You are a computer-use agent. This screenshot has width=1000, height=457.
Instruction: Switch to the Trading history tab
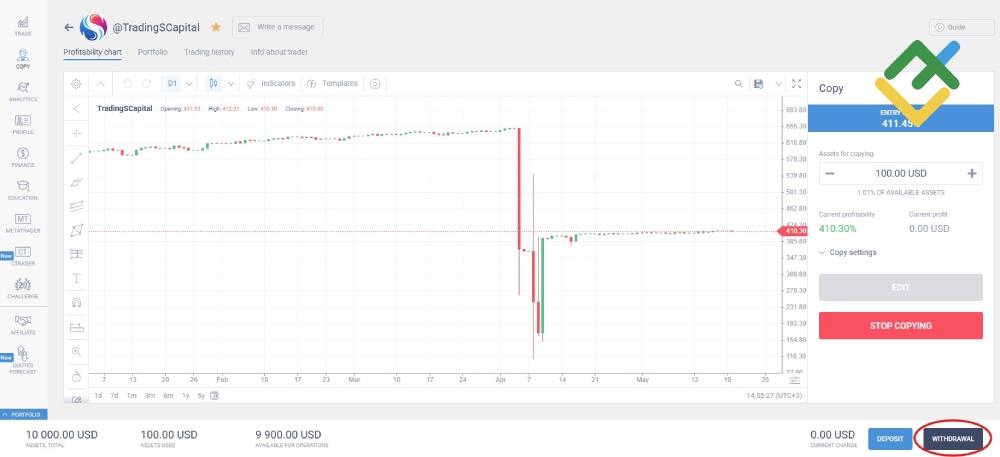click(x=209, y=52)
